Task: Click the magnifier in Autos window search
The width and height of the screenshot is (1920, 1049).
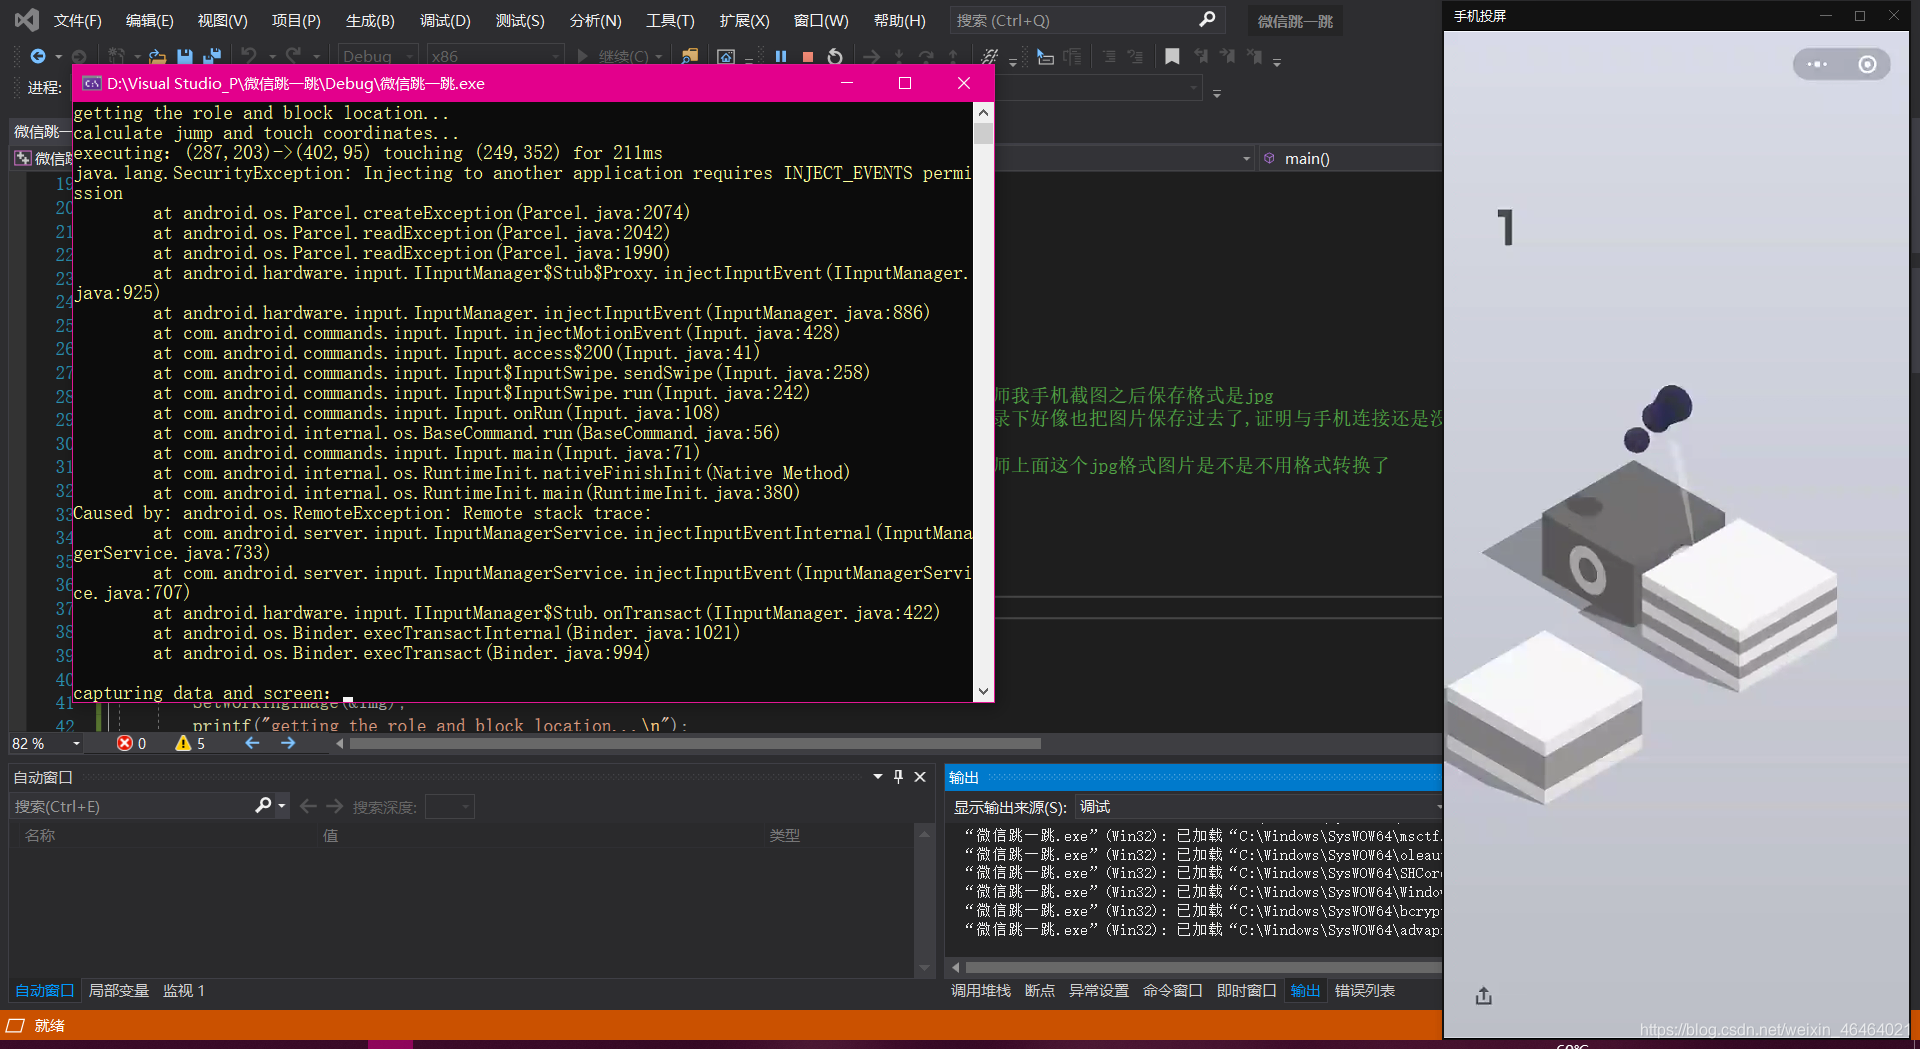Action: pos(263,806)
